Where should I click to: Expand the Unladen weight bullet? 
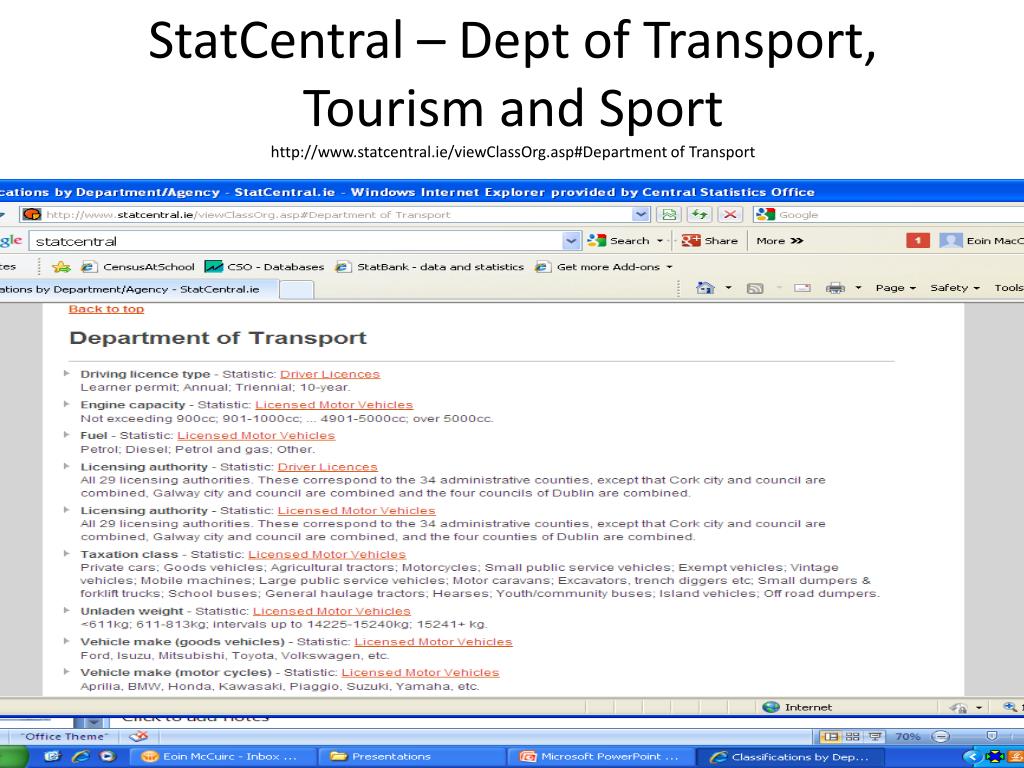(67, 611)
